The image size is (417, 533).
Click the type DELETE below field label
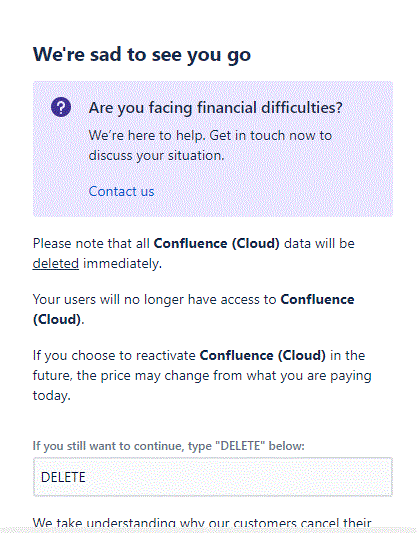pyautogui.click(x=169, y=446)
